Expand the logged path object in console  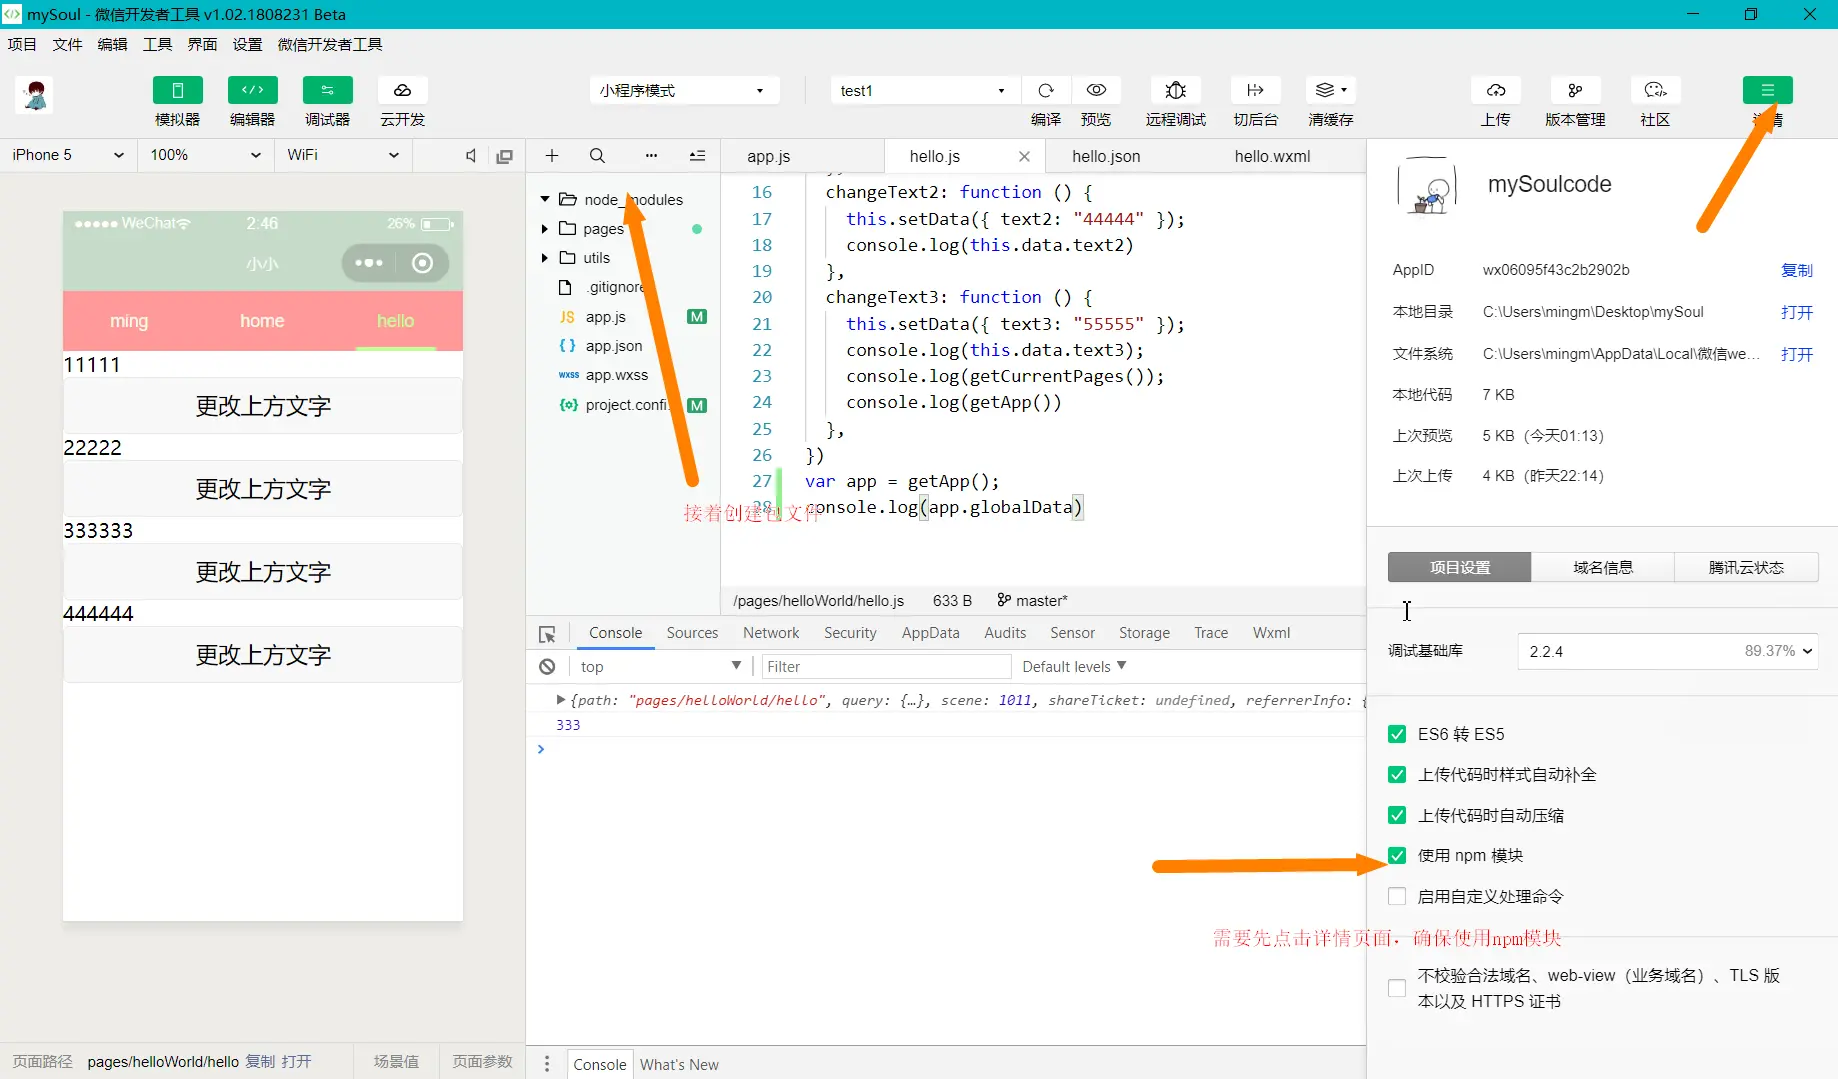tap(561, 700)
